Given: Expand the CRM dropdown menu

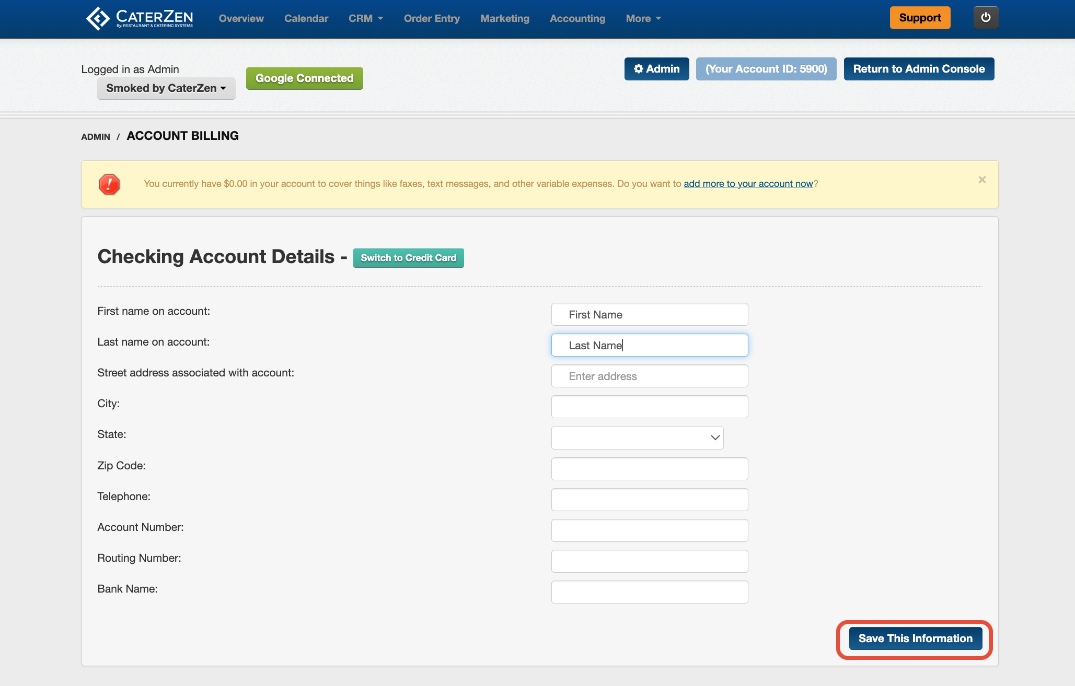Looking at the screenshot, I should pyautogui.click(x=365, y=19).
